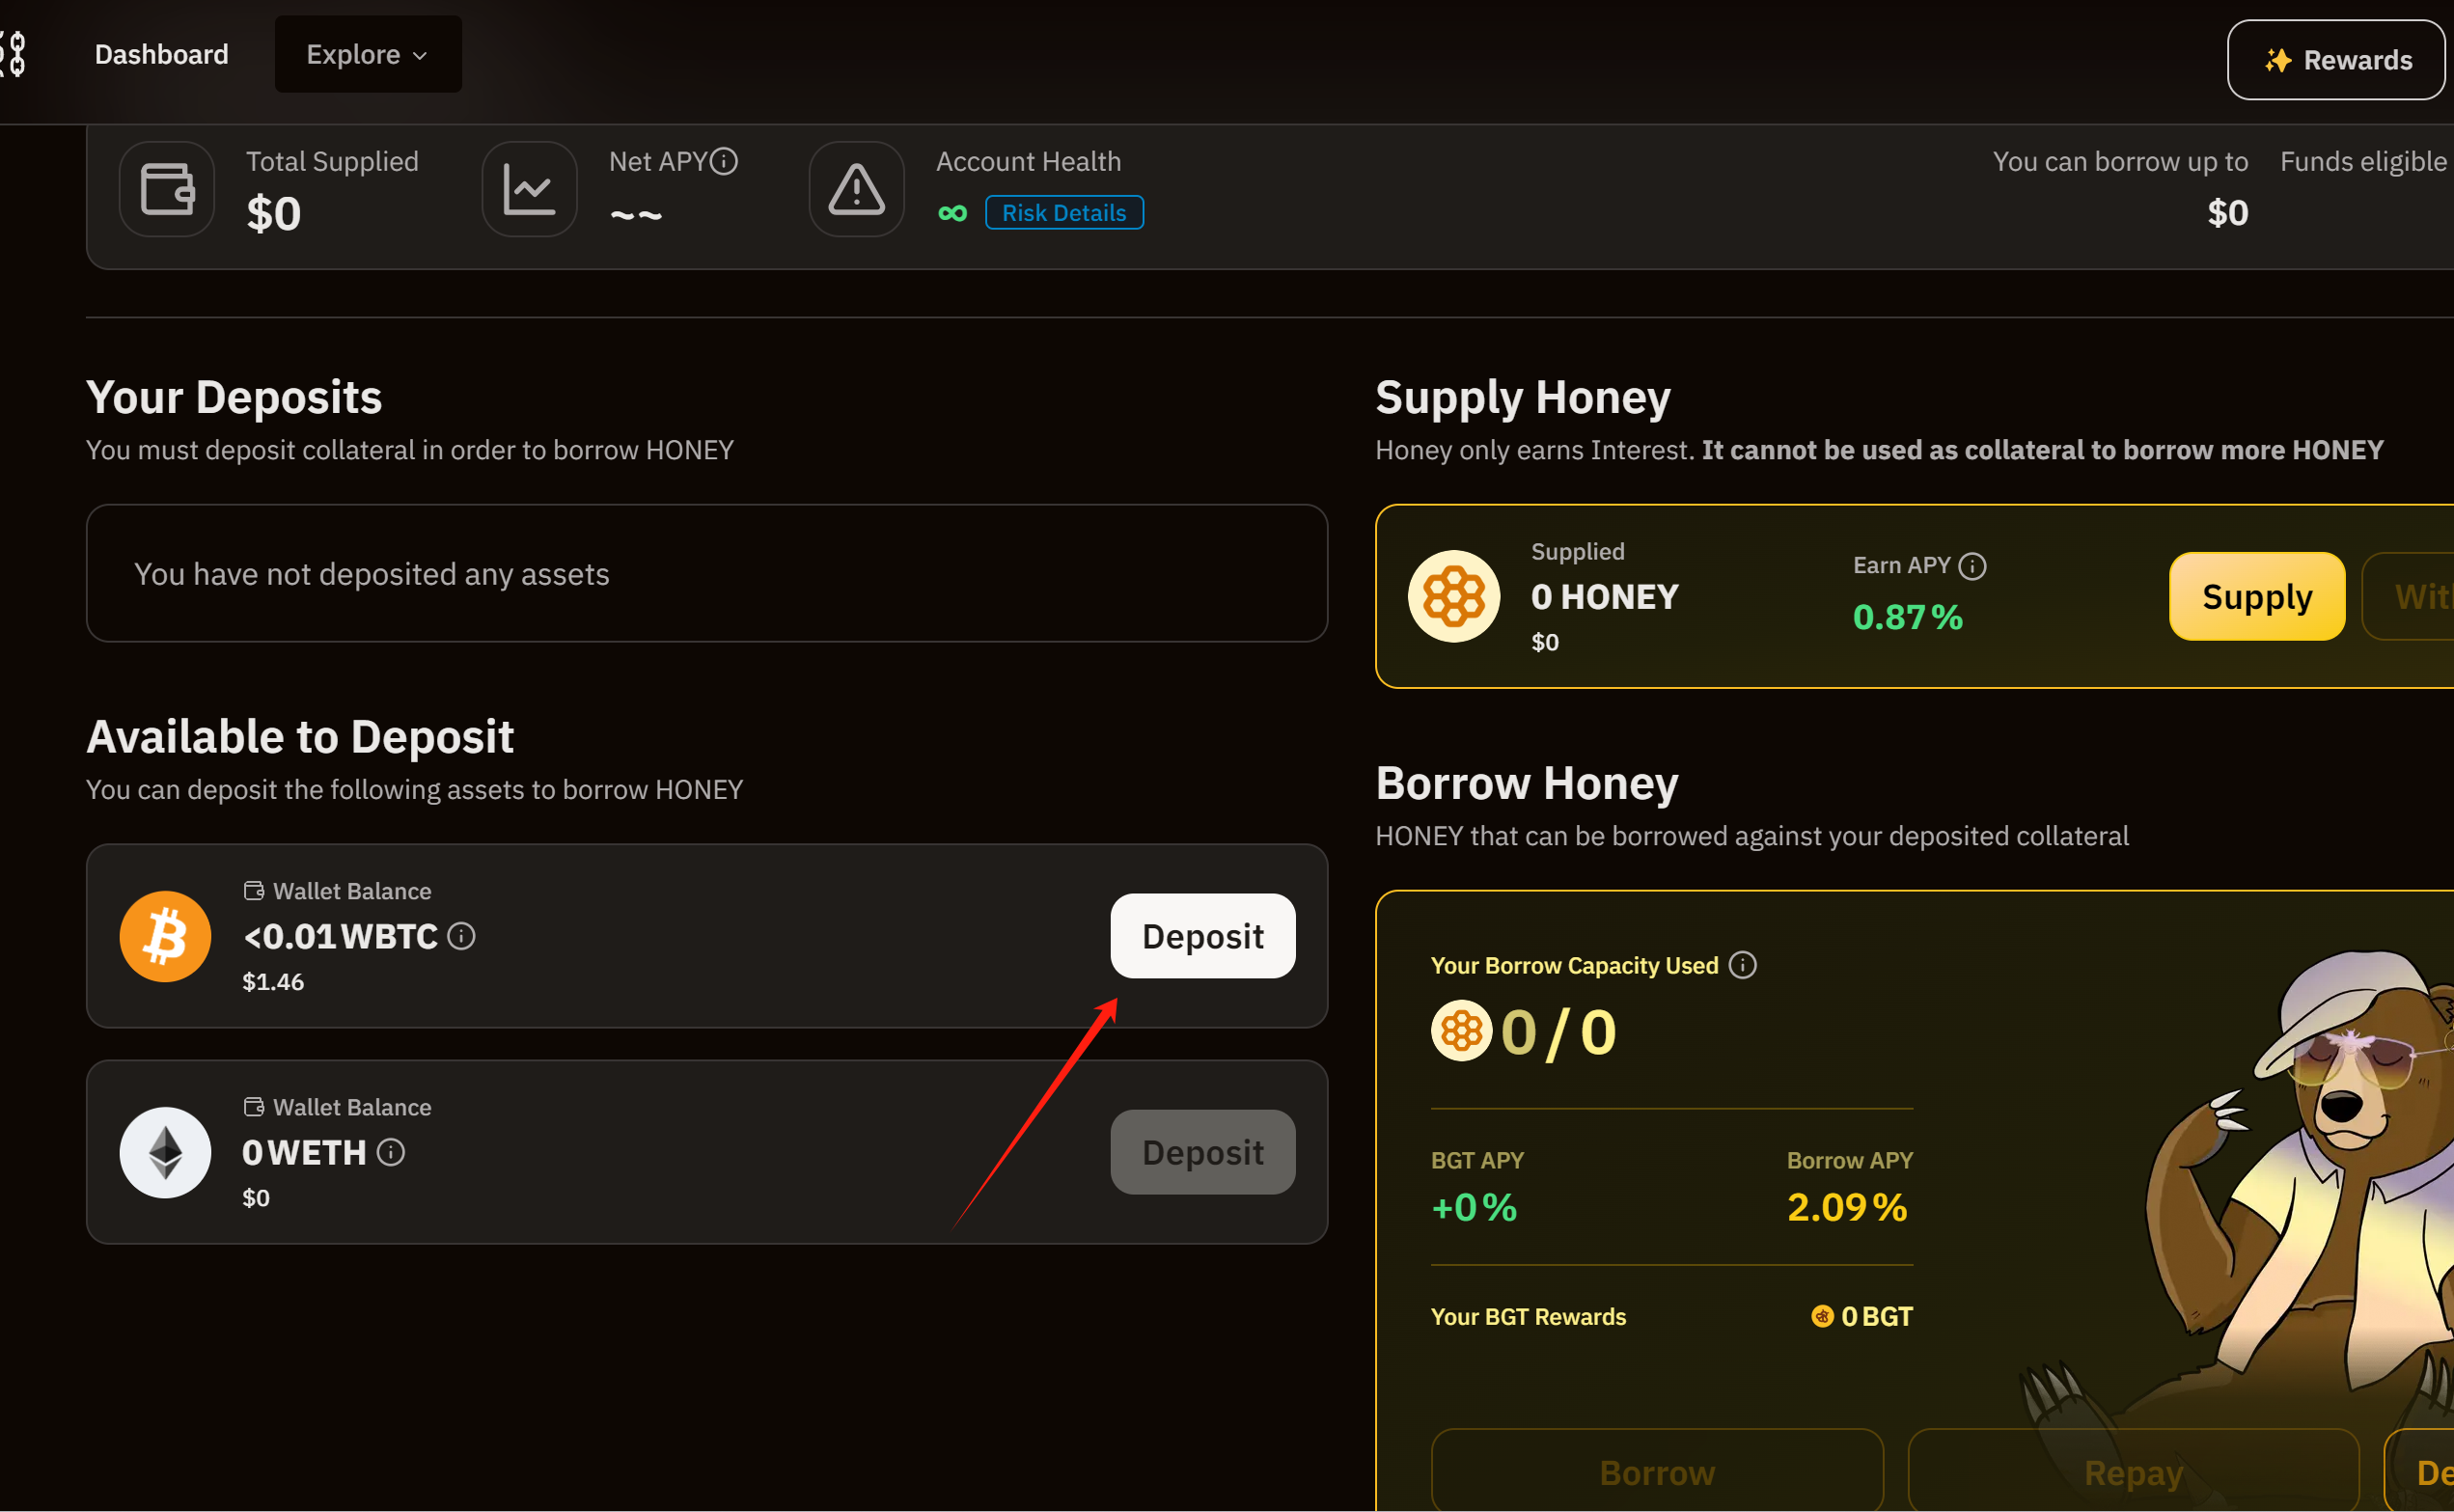Viewport: 2454px width, 1512px height.
Task: Click the Total Supplied wallet icon
Action: (x=167, y=189)
